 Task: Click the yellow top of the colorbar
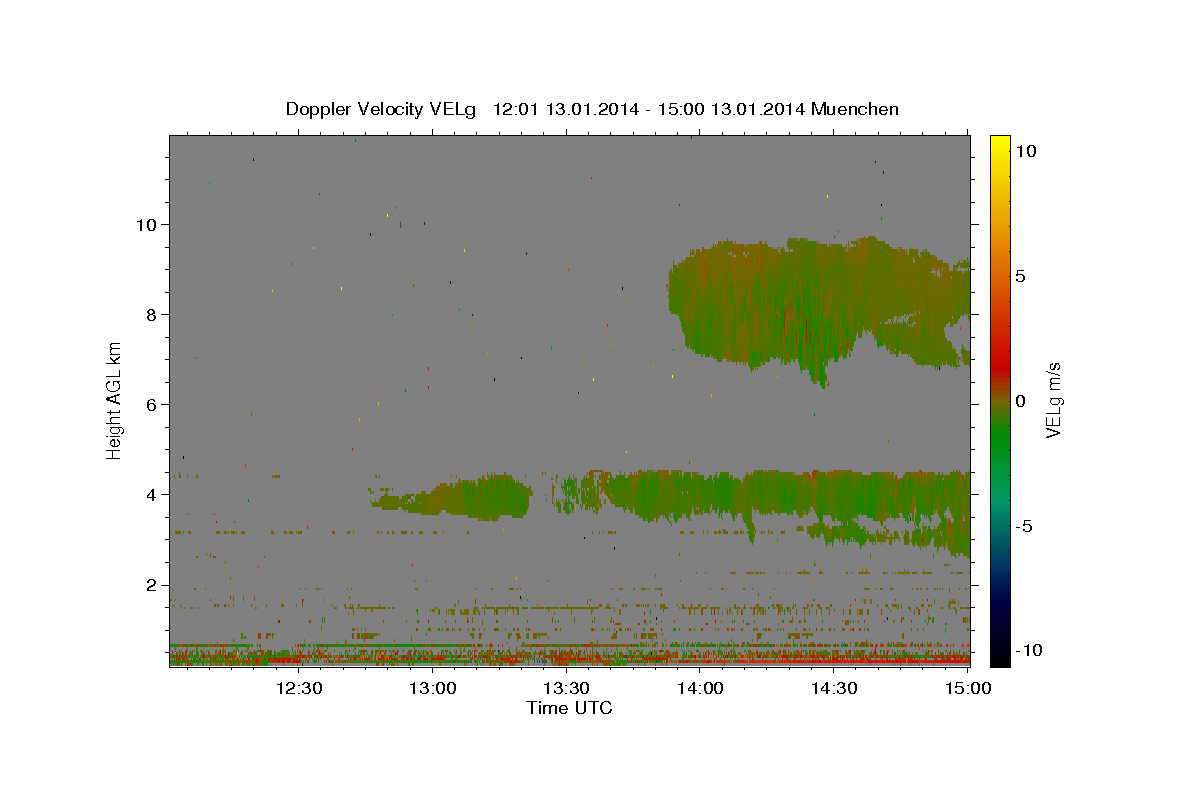tap(999, 148)
